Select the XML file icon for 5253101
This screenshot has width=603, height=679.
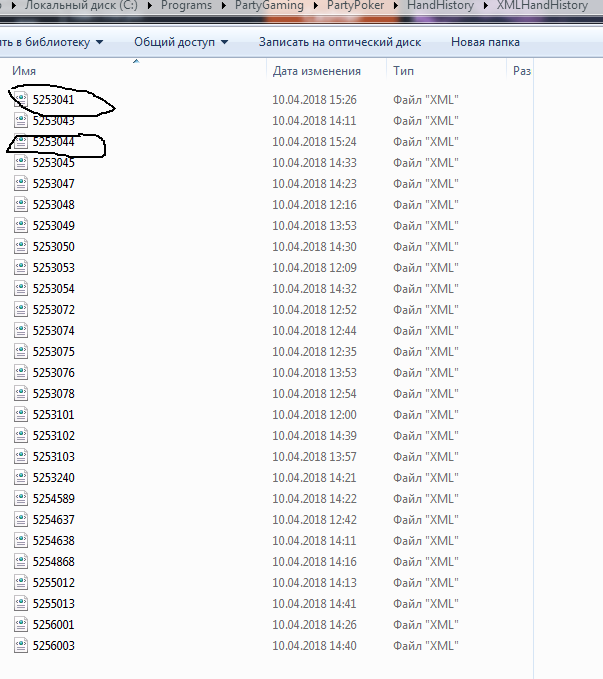[x=21, y=414]
